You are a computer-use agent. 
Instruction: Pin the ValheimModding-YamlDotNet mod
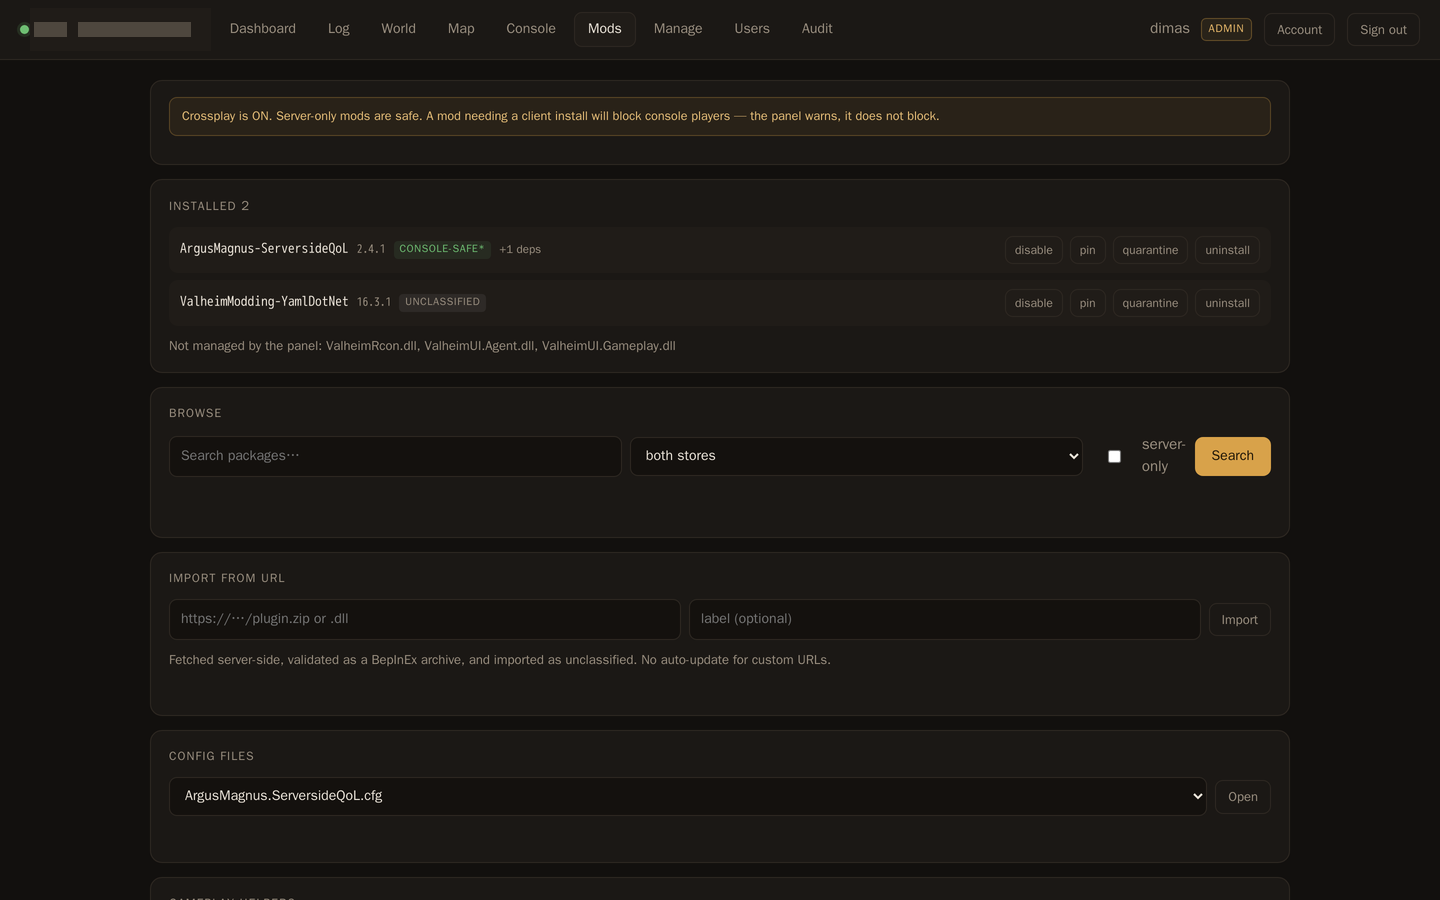(x=1088, y=303)
